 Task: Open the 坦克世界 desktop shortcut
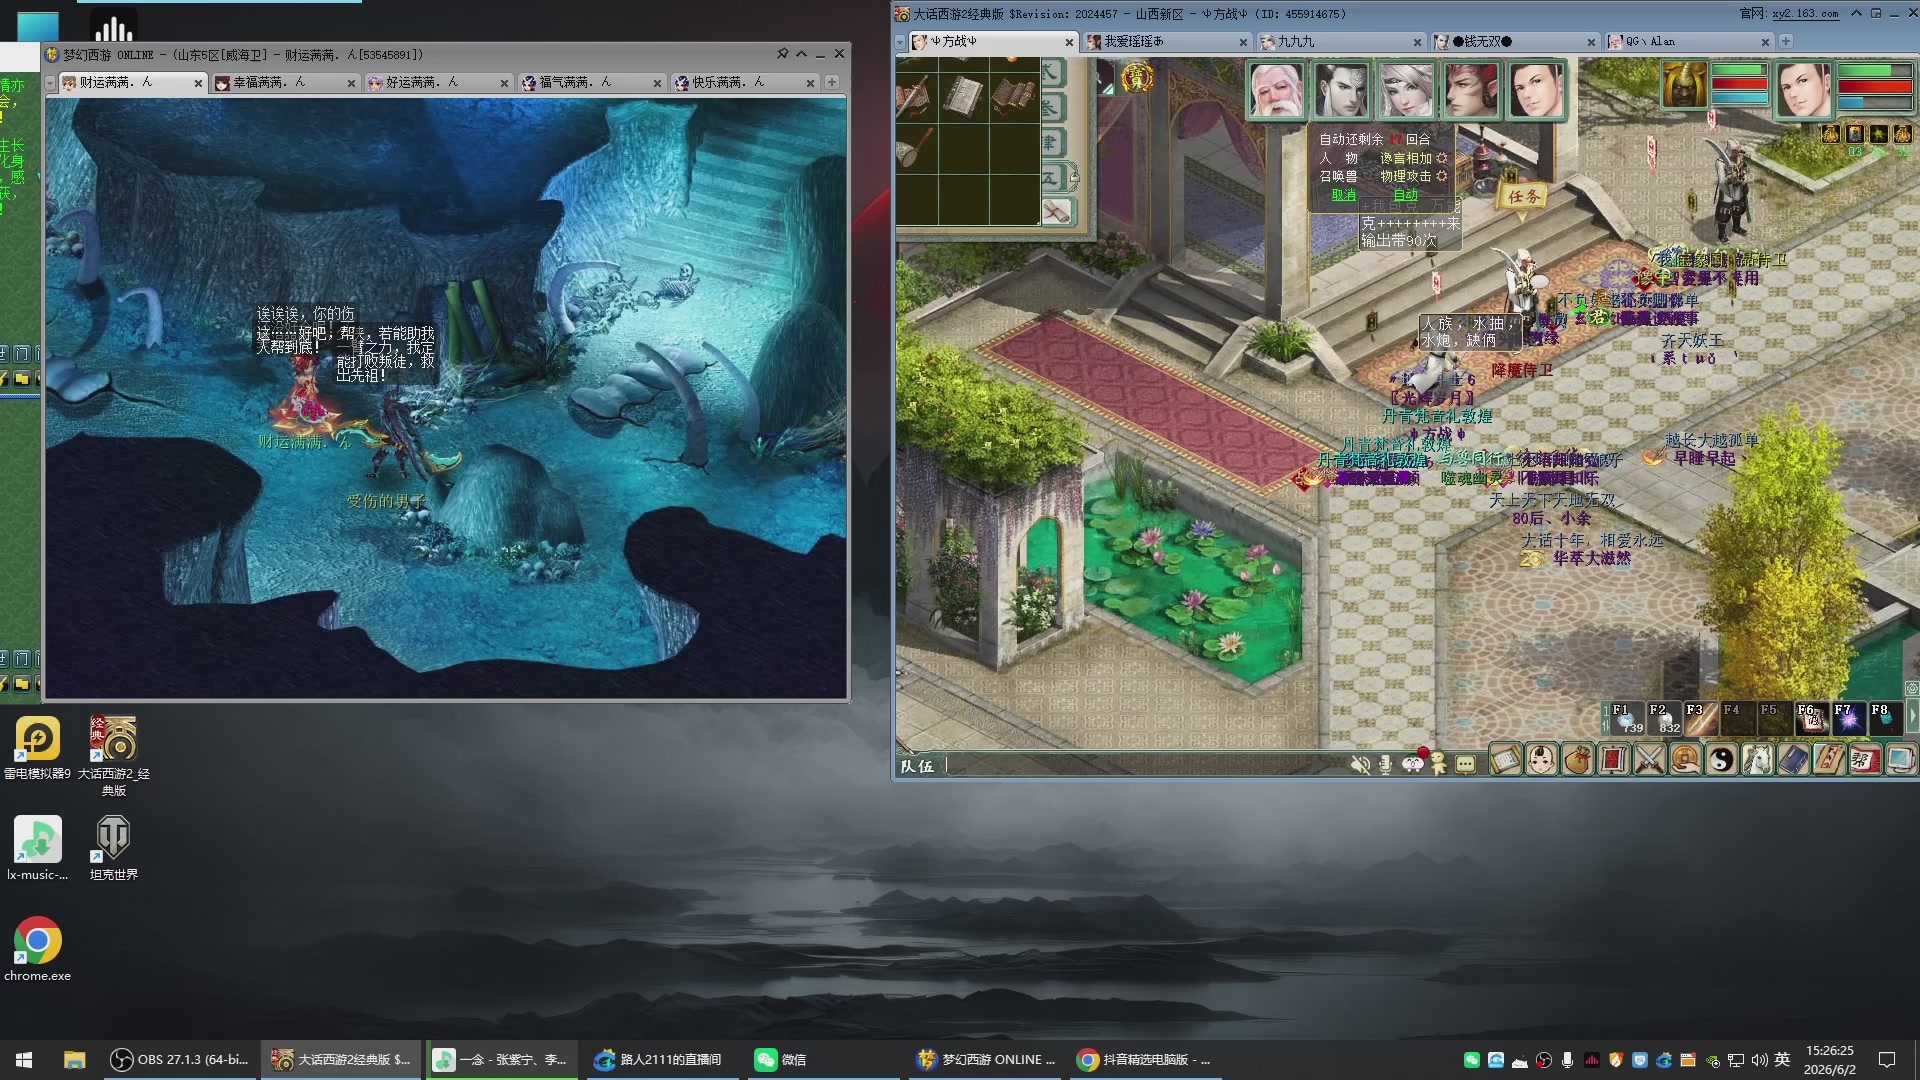[114, 848]
